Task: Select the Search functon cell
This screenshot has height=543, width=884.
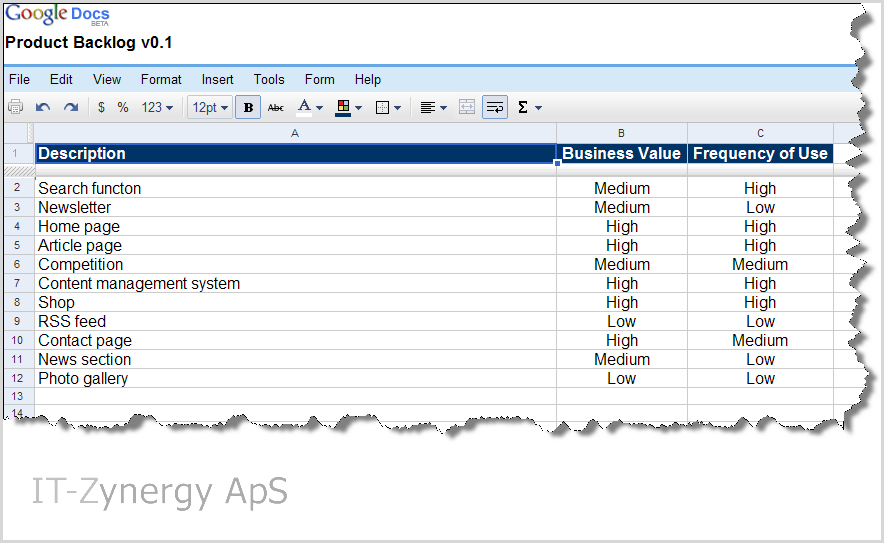Action: tap(295, 188)
